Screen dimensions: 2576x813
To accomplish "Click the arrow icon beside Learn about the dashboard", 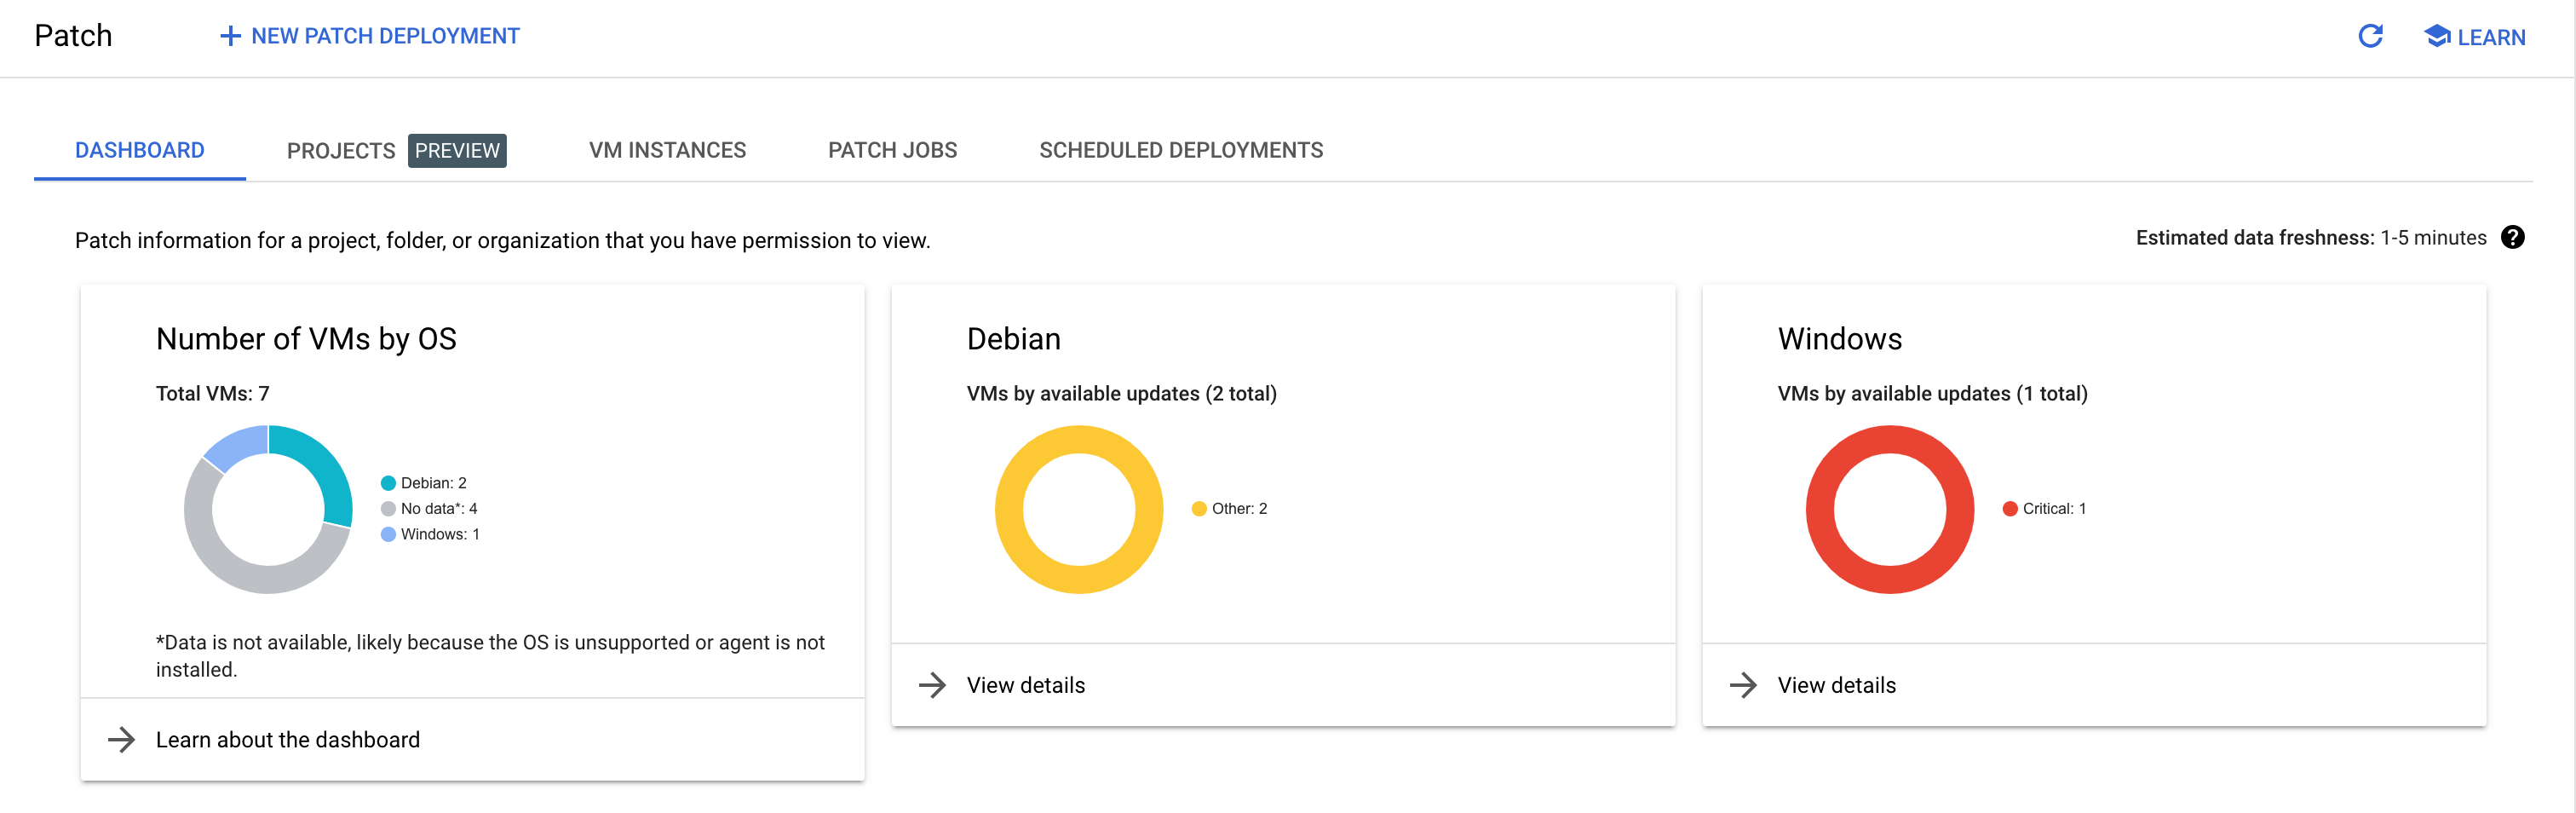I will [123, 740].
